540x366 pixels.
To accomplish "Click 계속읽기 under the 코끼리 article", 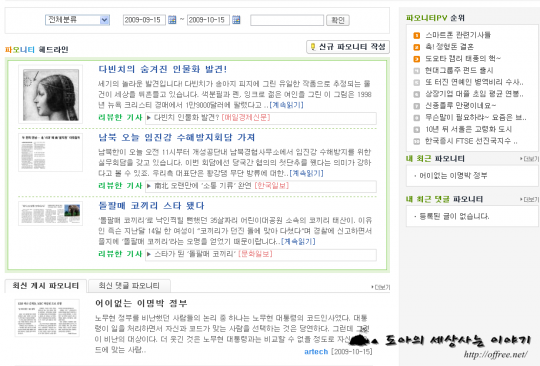I will (x=298, y=241).
